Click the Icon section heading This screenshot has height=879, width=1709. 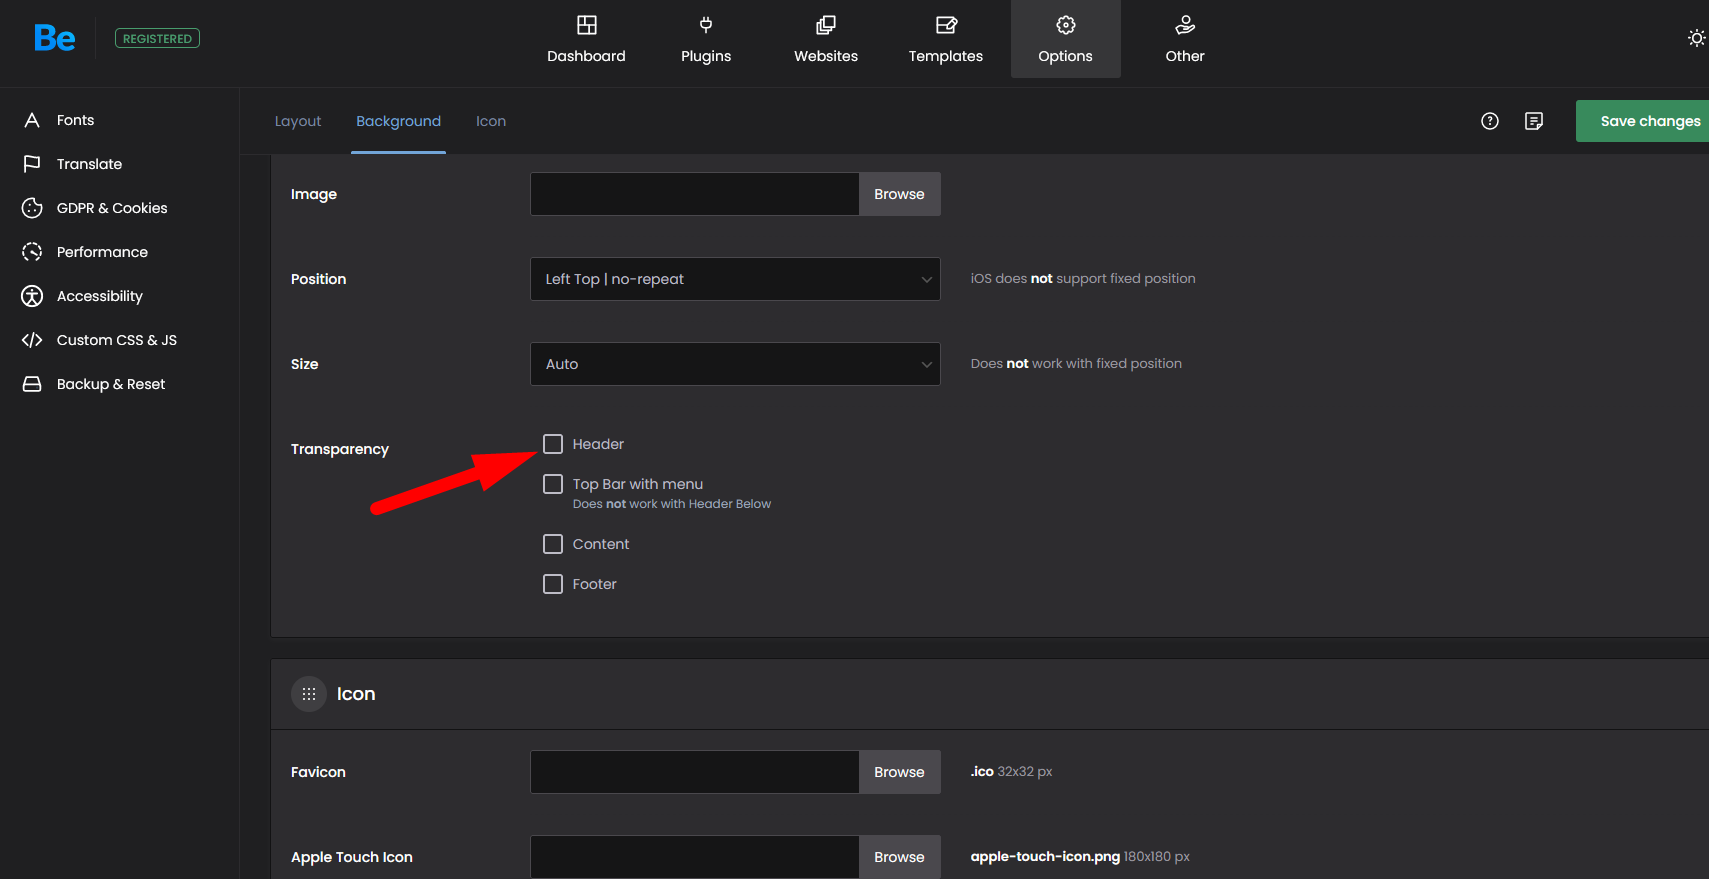(x=356, y=694)
